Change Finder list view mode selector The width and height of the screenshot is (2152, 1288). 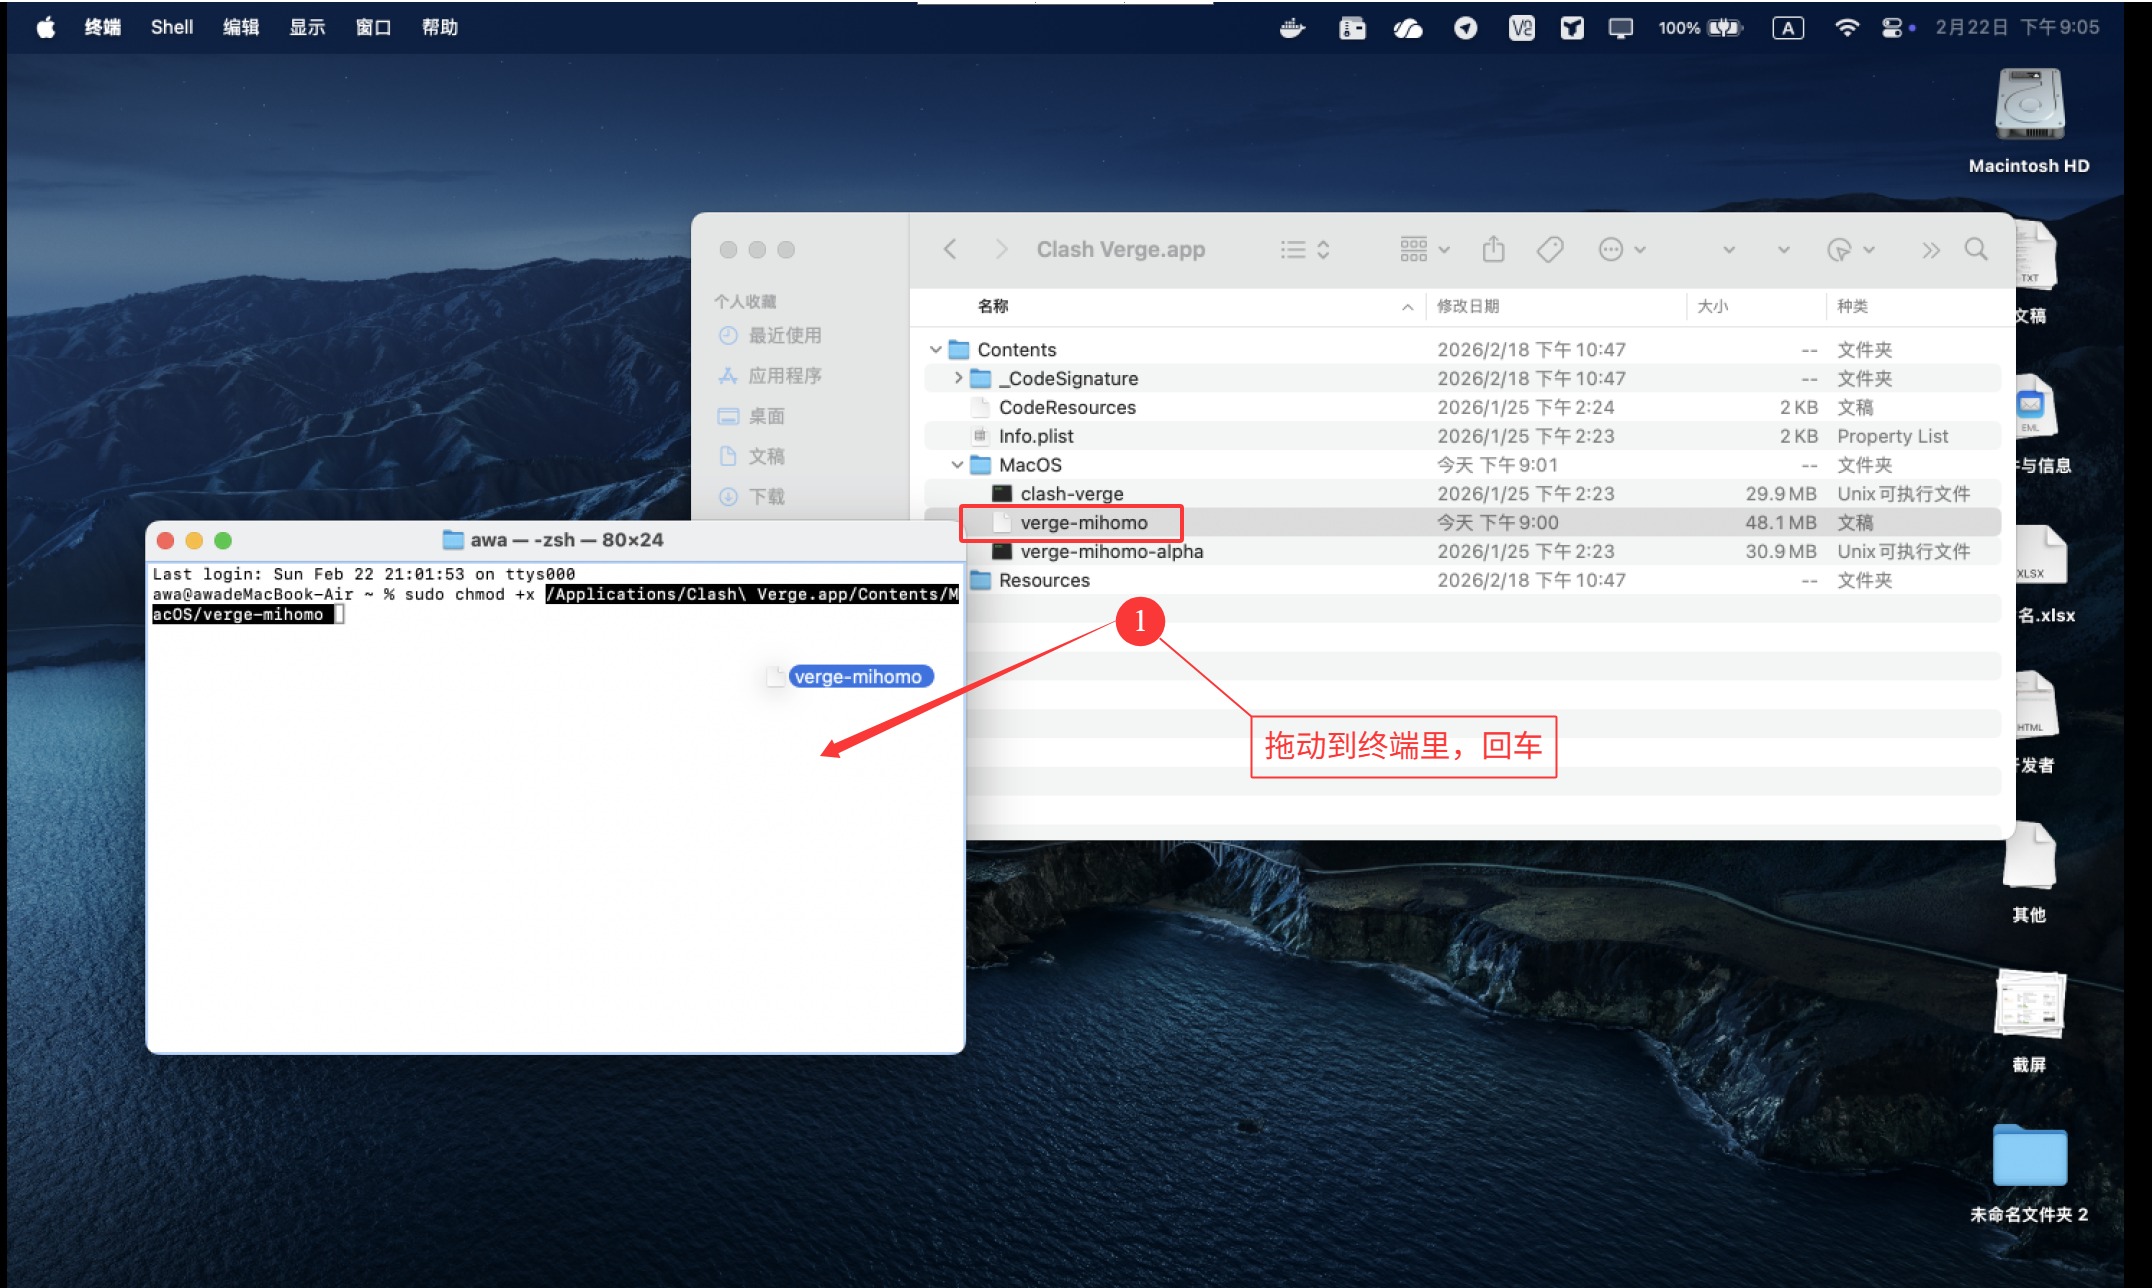coord(1305,249)
